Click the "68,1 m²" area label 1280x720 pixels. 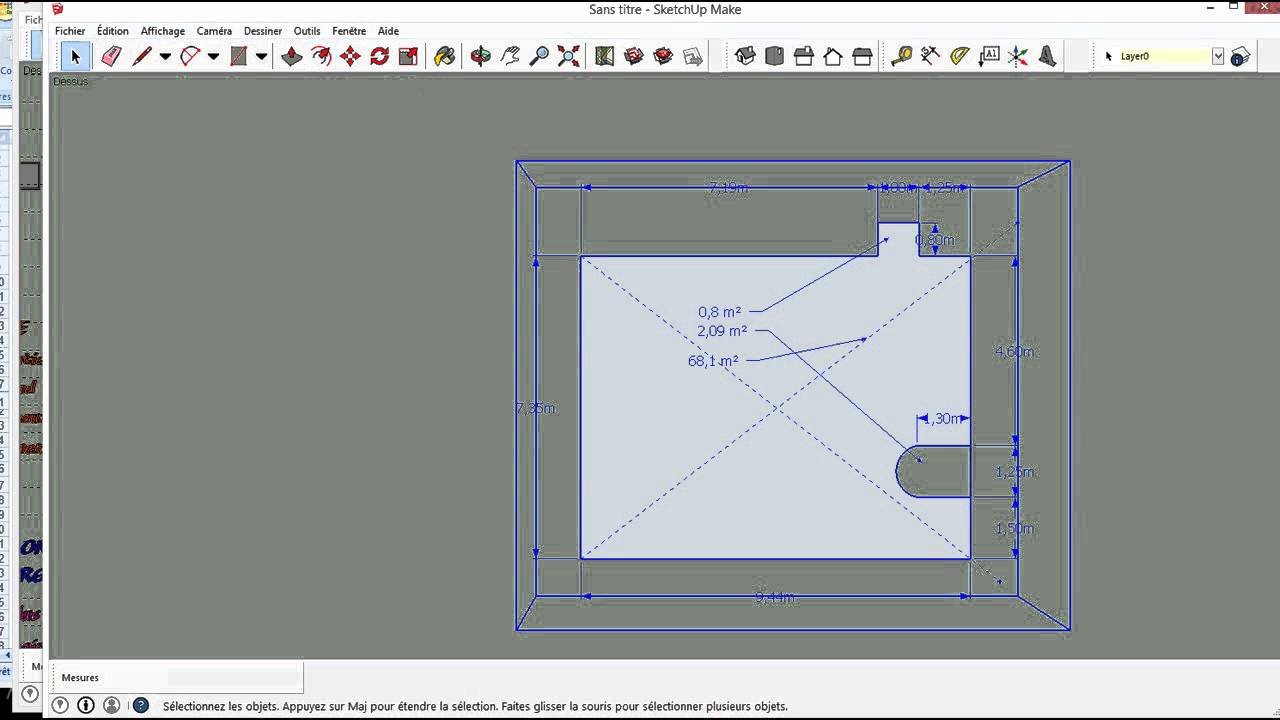click(713, 361)
